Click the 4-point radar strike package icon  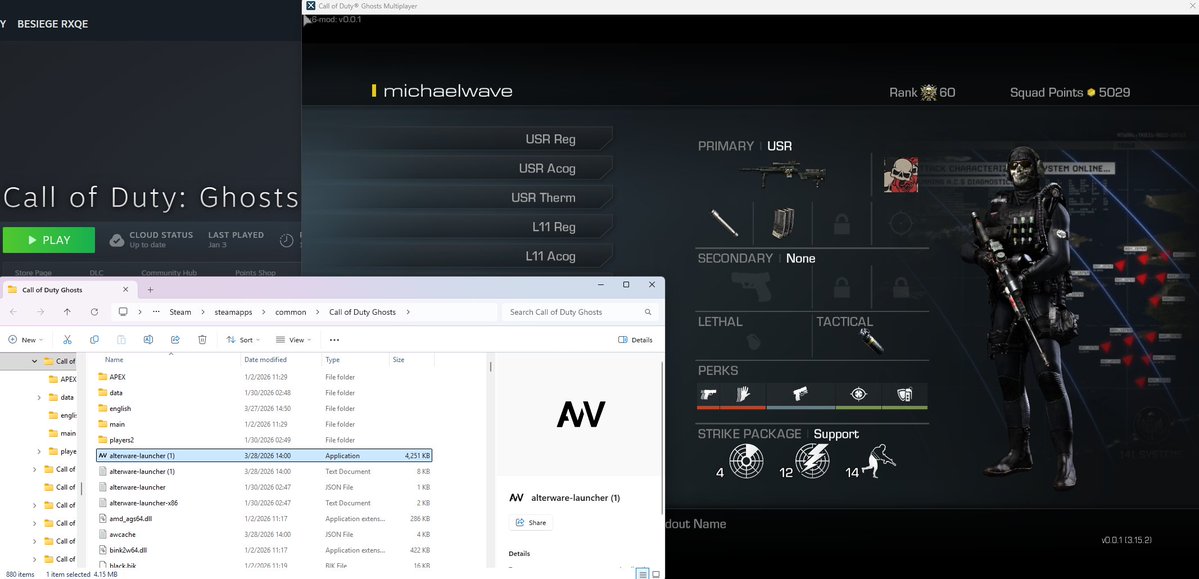pos(746,460)
